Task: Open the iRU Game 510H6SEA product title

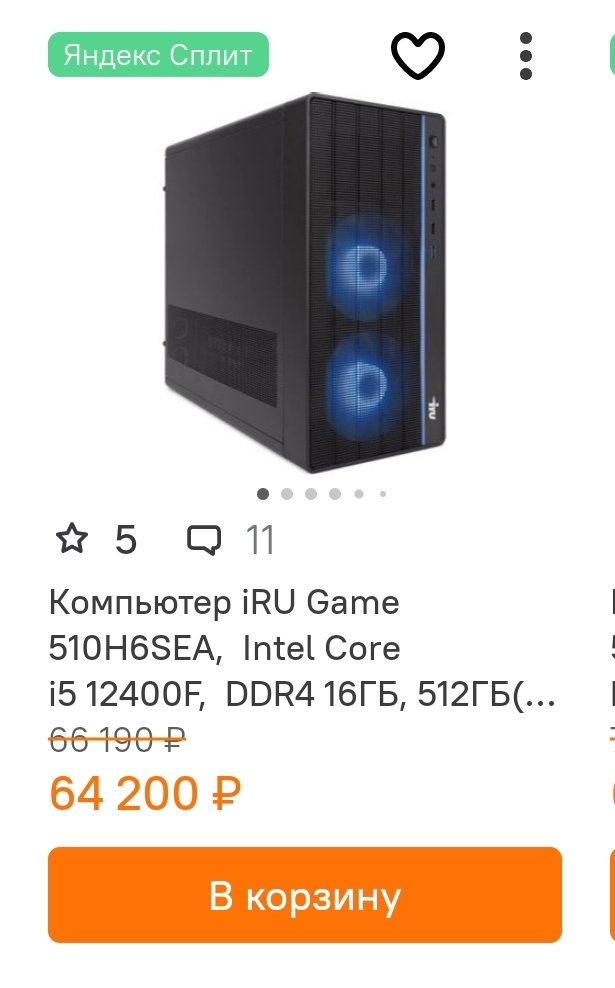Action: point(302,648)
